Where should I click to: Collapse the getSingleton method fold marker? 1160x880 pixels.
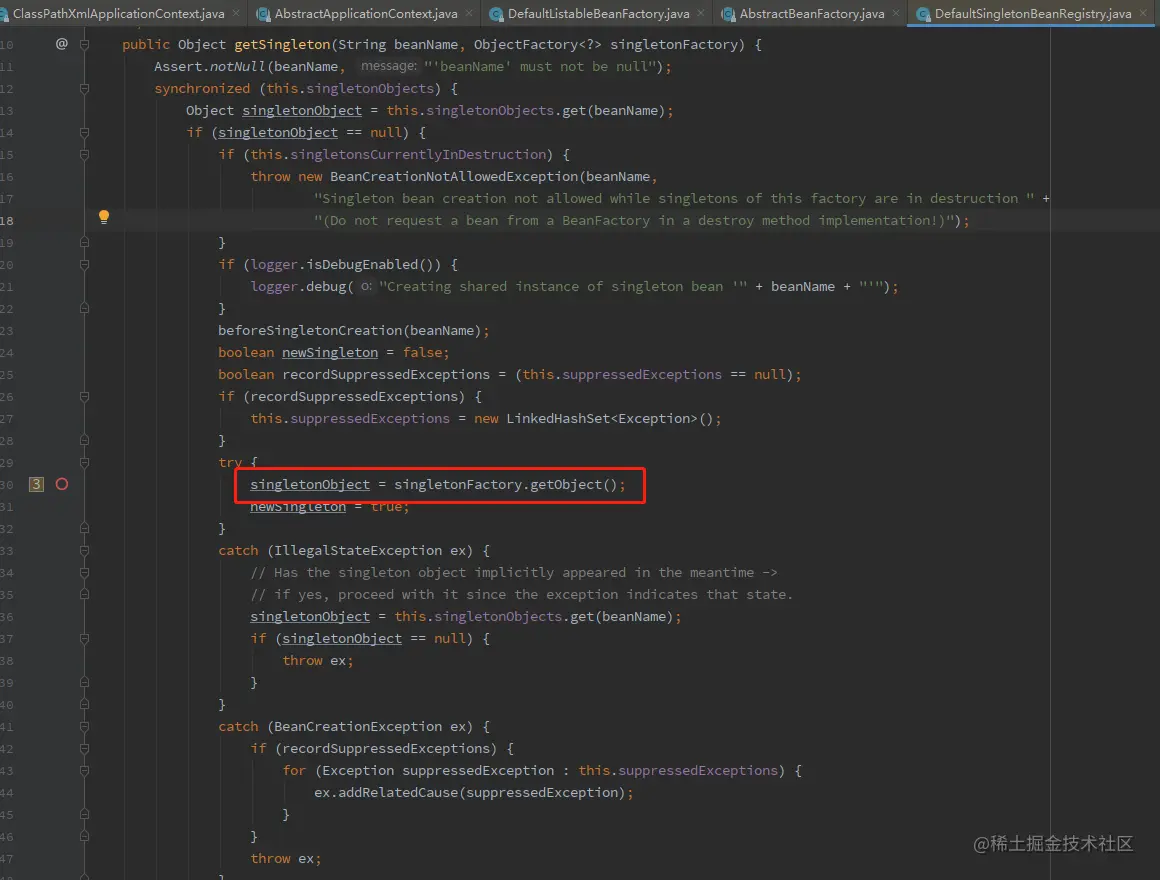tap(84, 44)
